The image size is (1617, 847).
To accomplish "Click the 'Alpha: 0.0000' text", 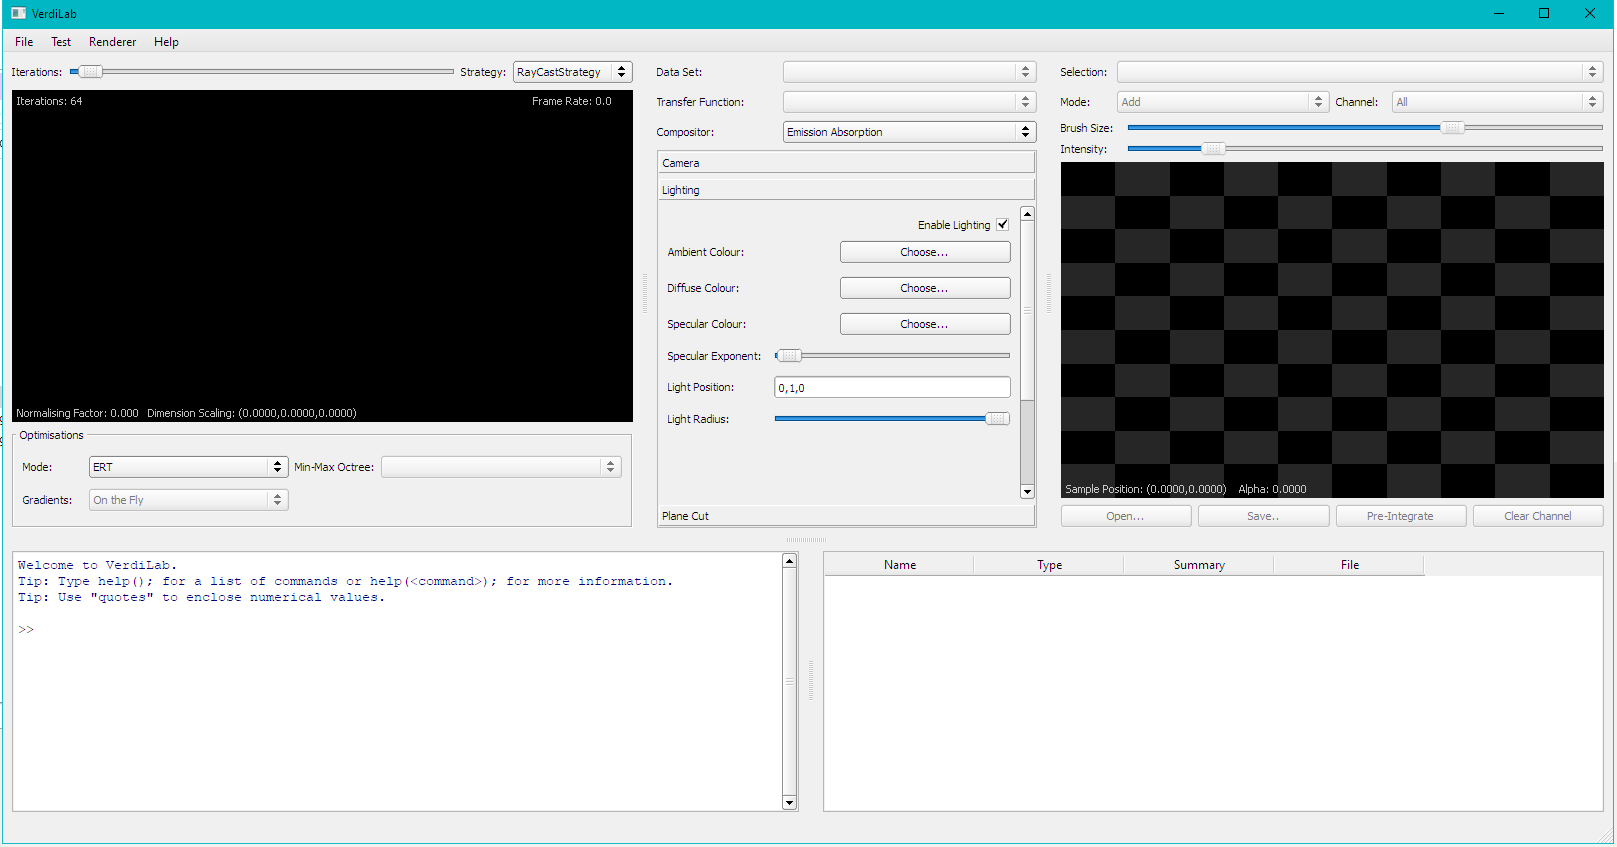I will click(1272, 489).
